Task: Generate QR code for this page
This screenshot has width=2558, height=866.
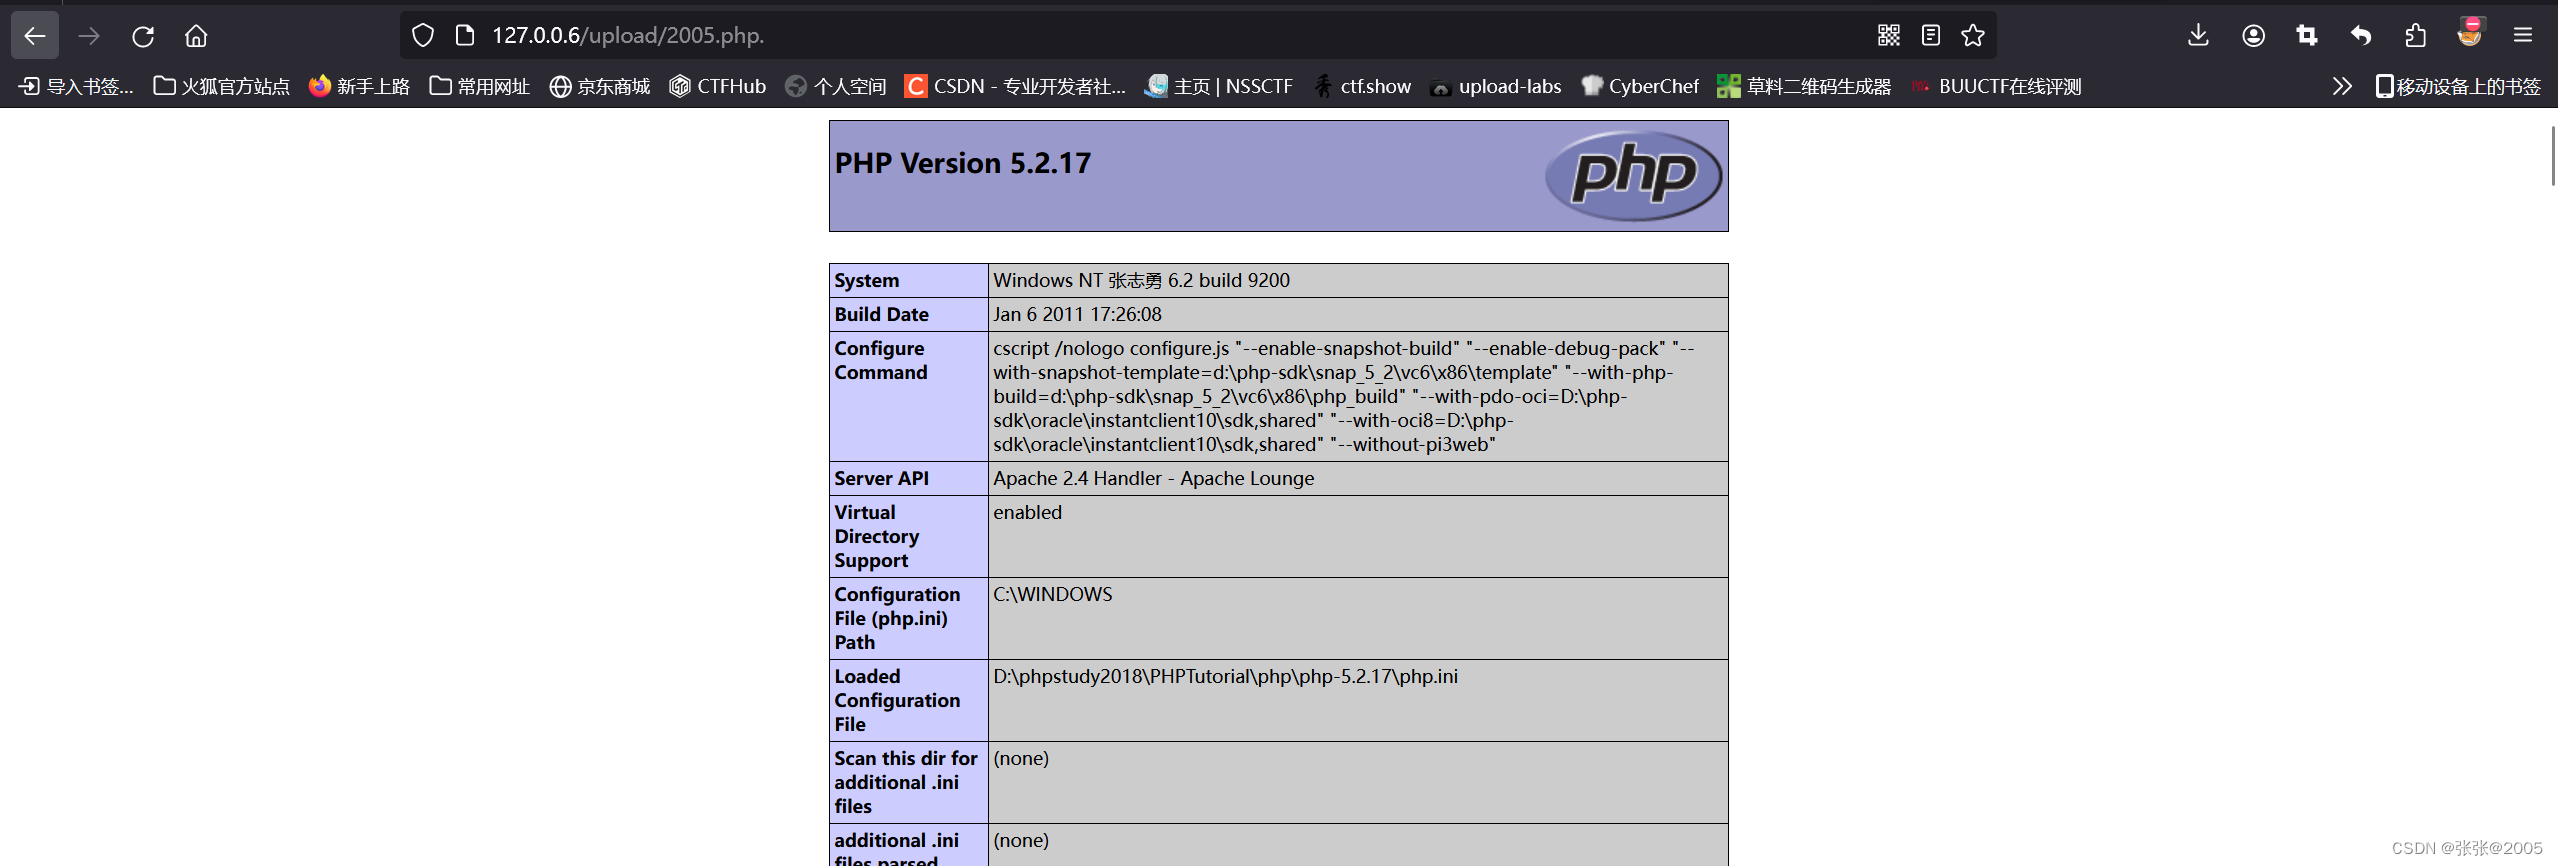Action: click(1888, 36)
